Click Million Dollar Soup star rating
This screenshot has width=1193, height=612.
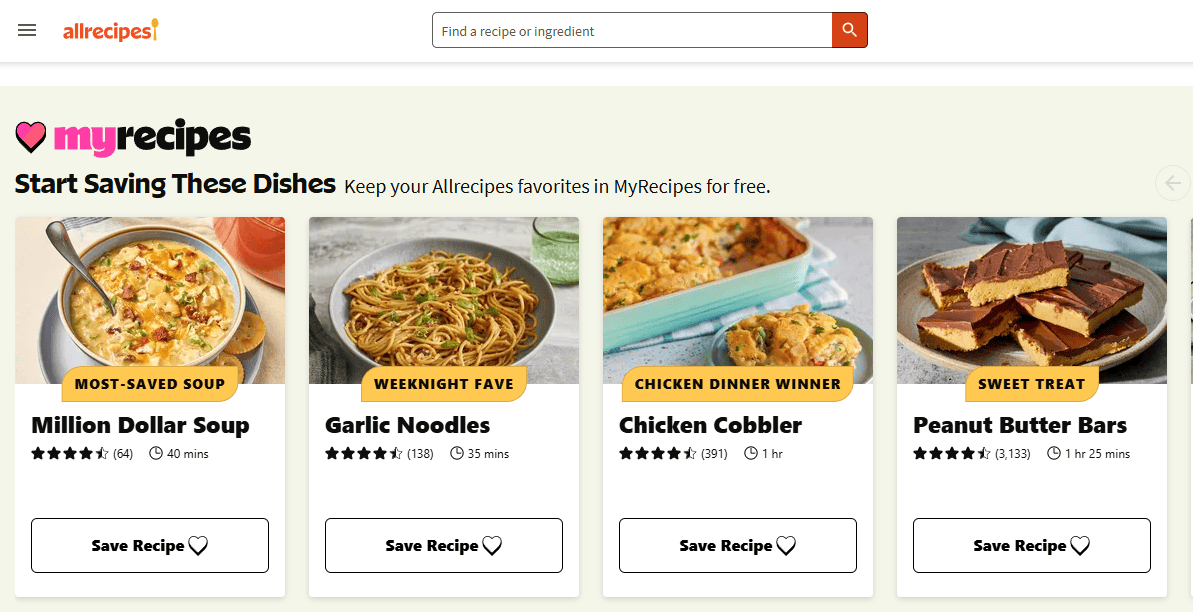tap(70, 454)
